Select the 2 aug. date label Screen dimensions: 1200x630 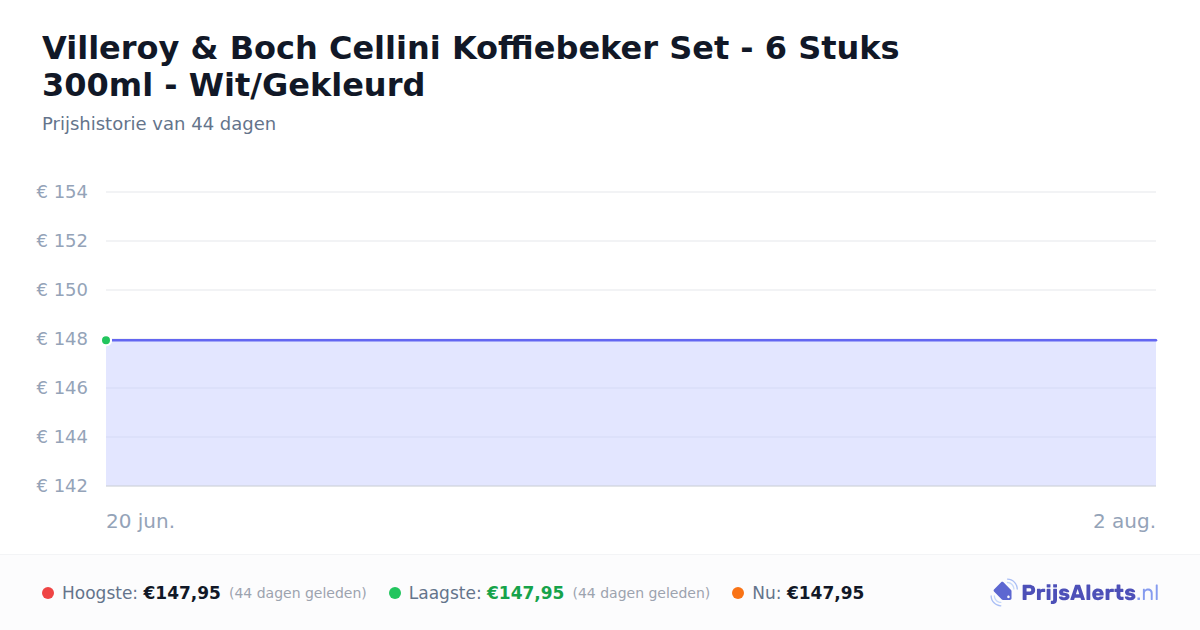[x=1124, y=521]
